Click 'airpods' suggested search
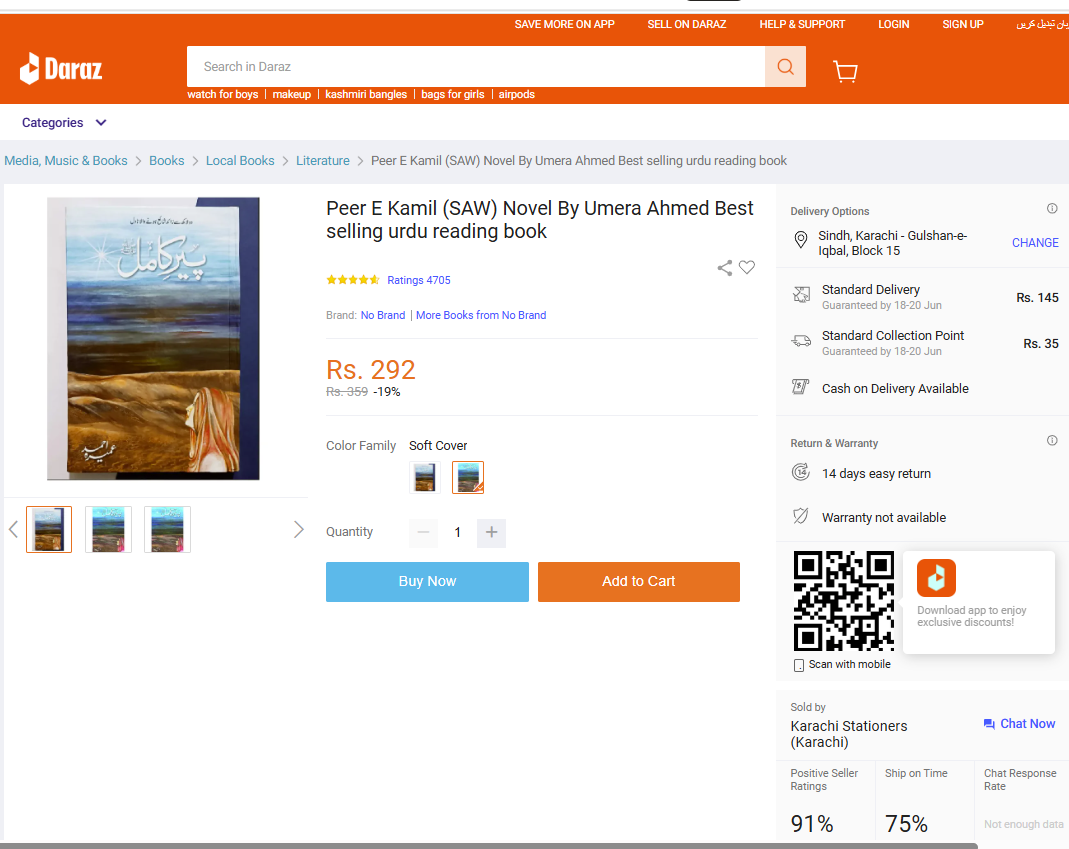Screen dimensions: 1069x849 517,95
